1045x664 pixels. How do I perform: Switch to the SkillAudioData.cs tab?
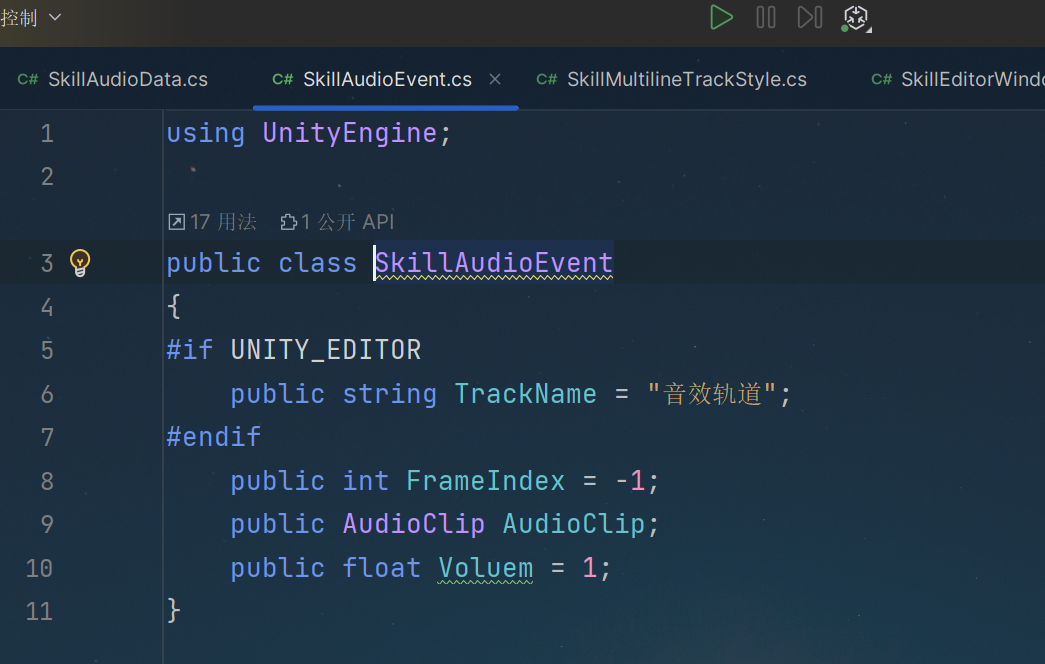127,80
